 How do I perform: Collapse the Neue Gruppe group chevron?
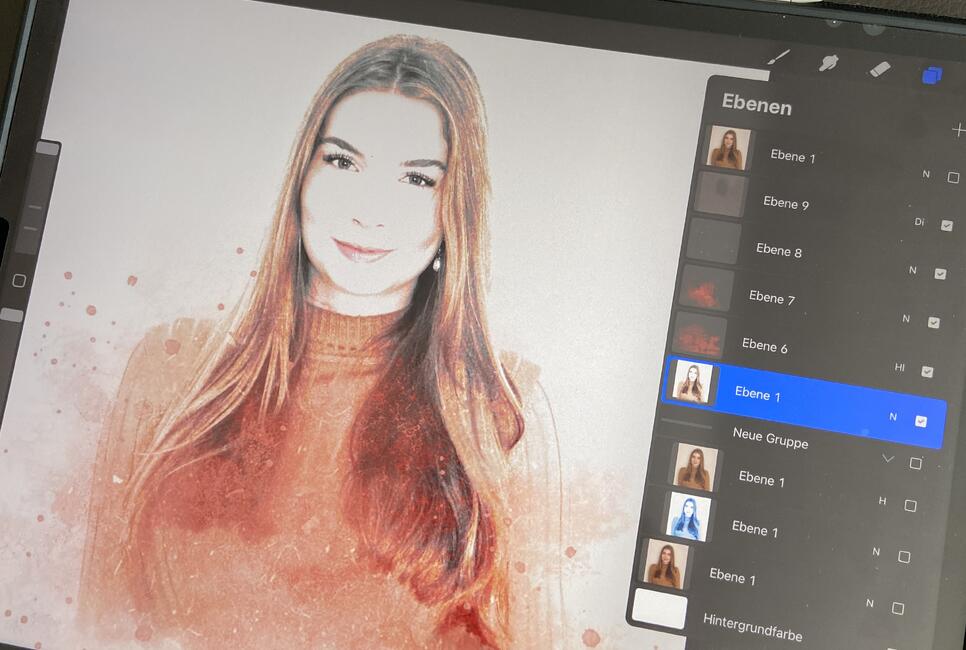tap(887, 459)
